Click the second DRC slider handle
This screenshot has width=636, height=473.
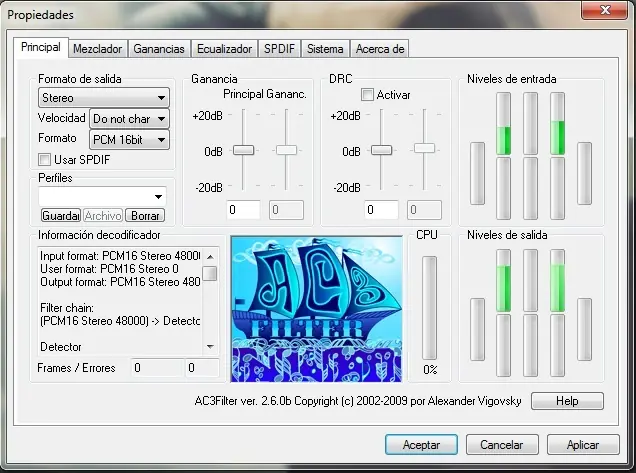[424, 148]
